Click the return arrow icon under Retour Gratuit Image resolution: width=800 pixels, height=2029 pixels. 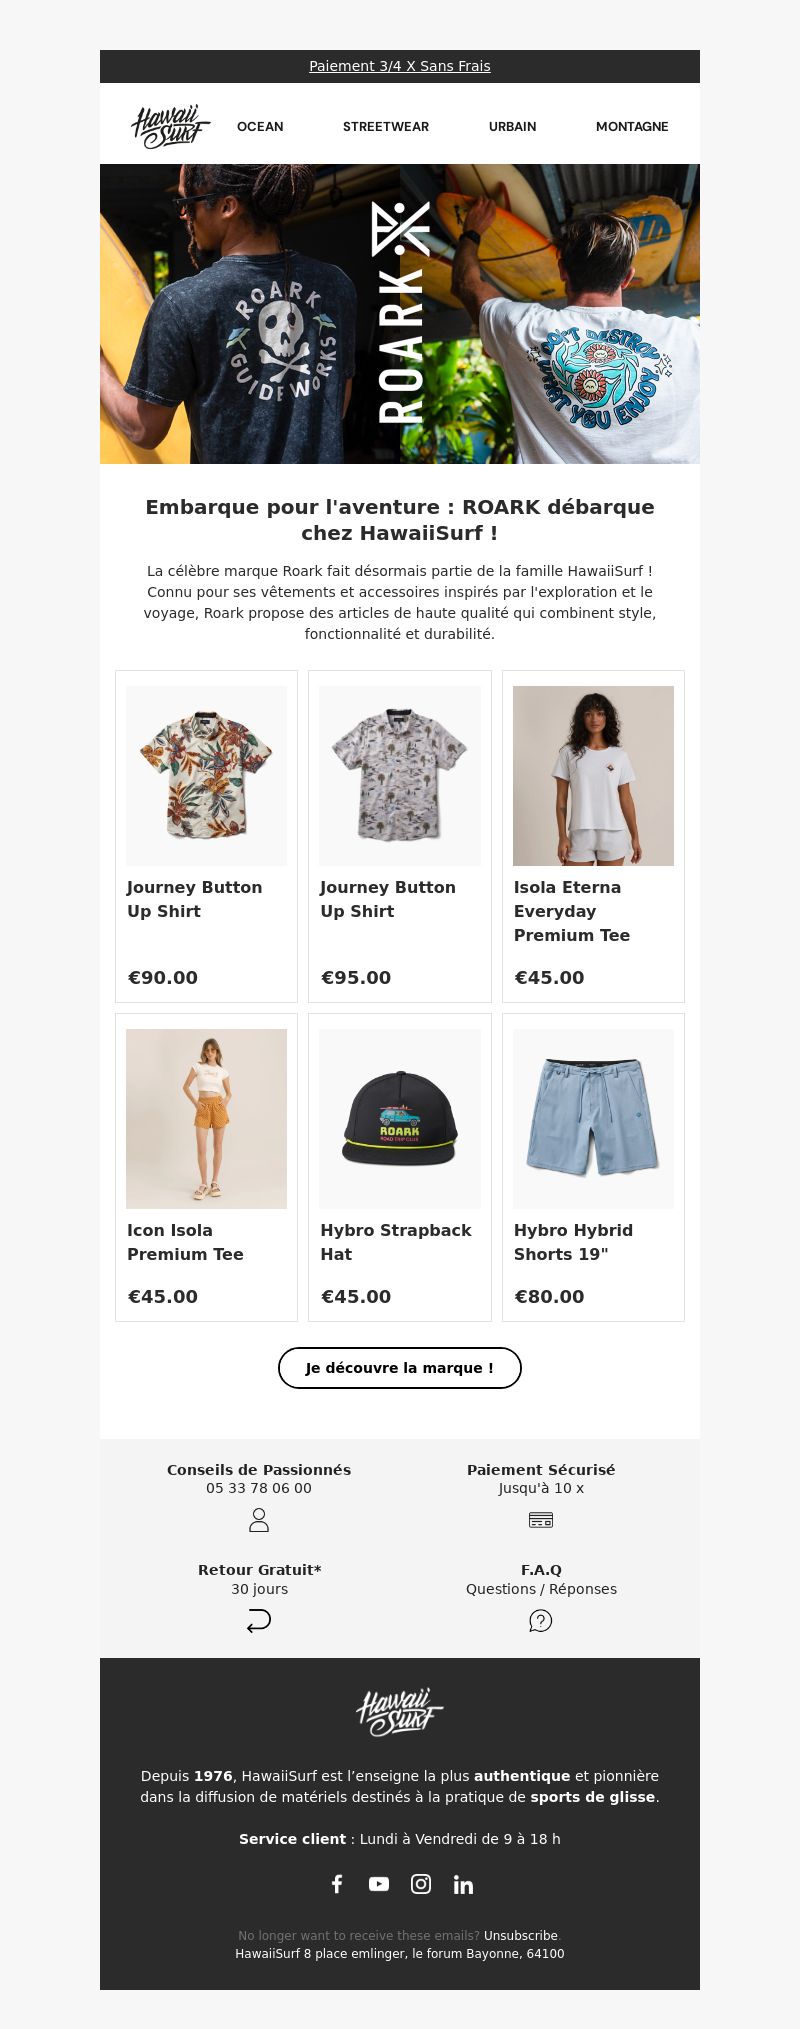tap(259, 1621)
